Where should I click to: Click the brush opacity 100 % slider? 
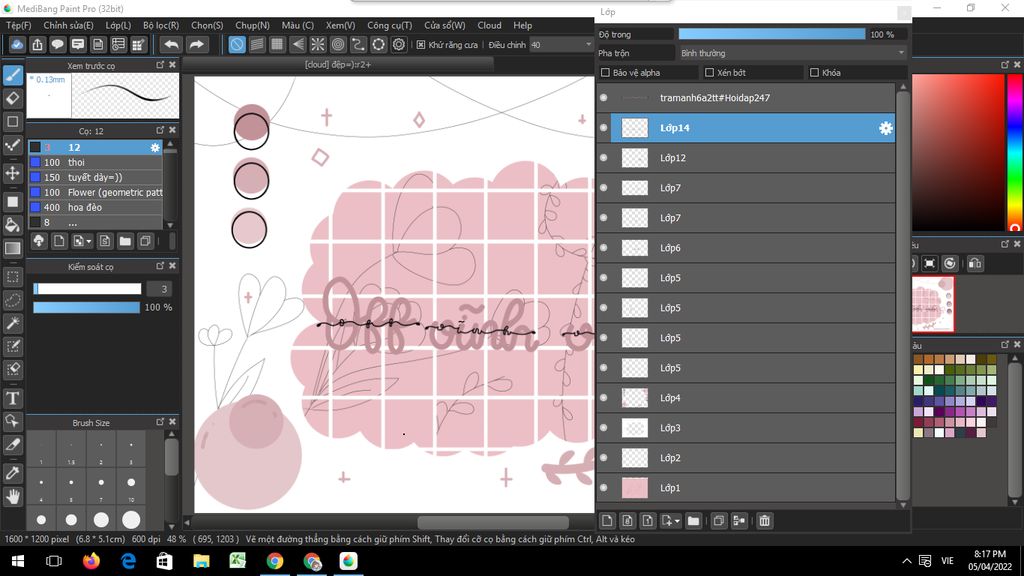tap(86, 307)
